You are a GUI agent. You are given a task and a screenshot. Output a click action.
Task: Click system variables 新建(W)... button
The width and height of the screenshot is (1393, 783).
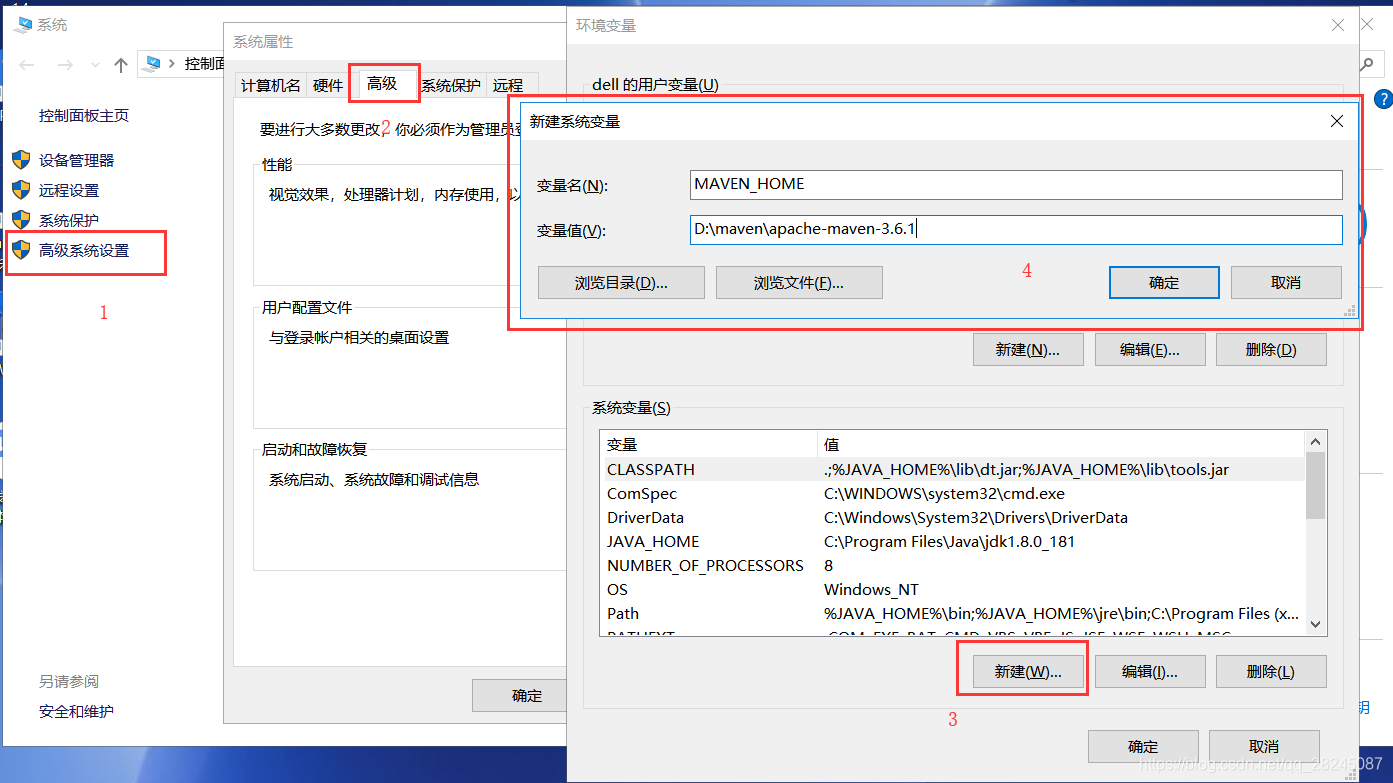(x=1027, y=672)
